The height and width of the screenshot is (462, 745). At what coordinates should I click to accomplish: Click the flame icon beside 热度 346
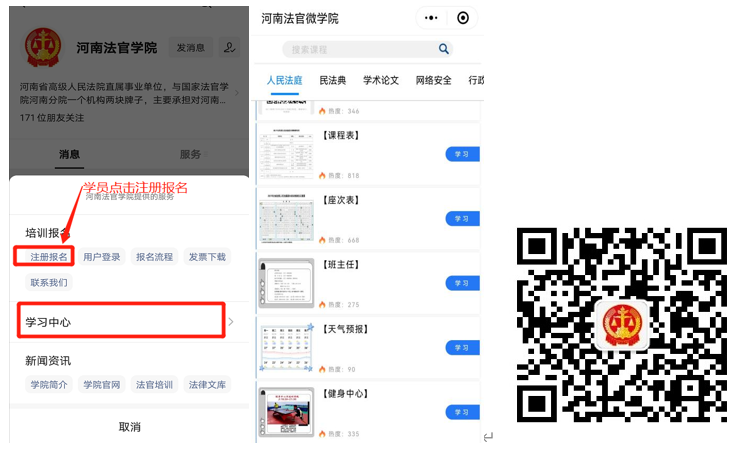(322, 111)
